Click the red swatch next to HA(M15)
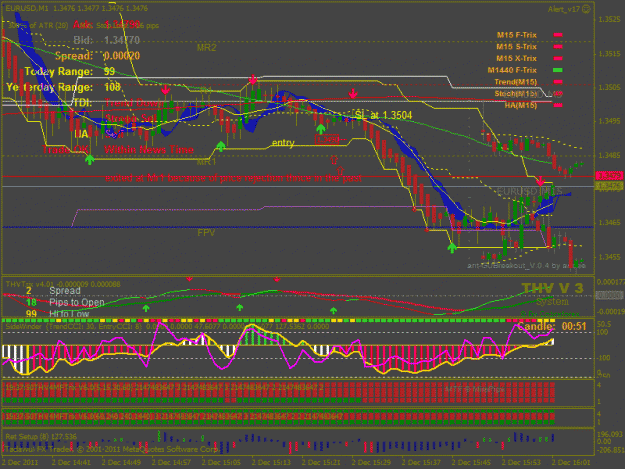Screen dimensions: 625x469 click(558, 105)
